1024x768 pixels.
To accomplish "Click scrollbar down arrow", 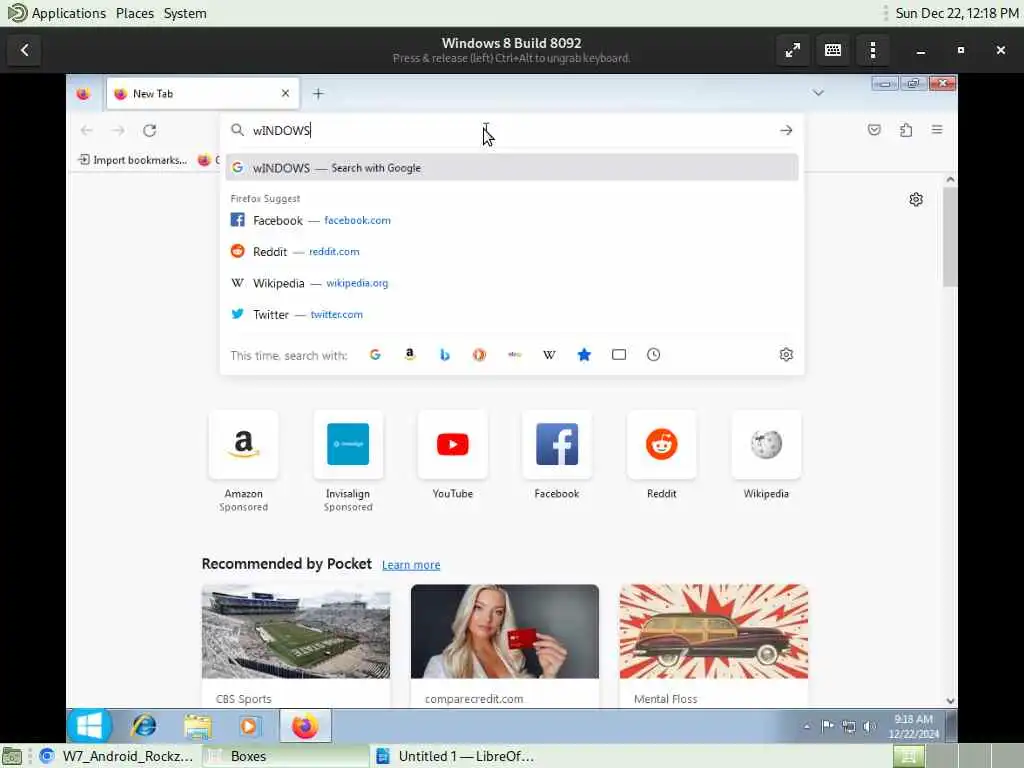I will coord(950,701).
